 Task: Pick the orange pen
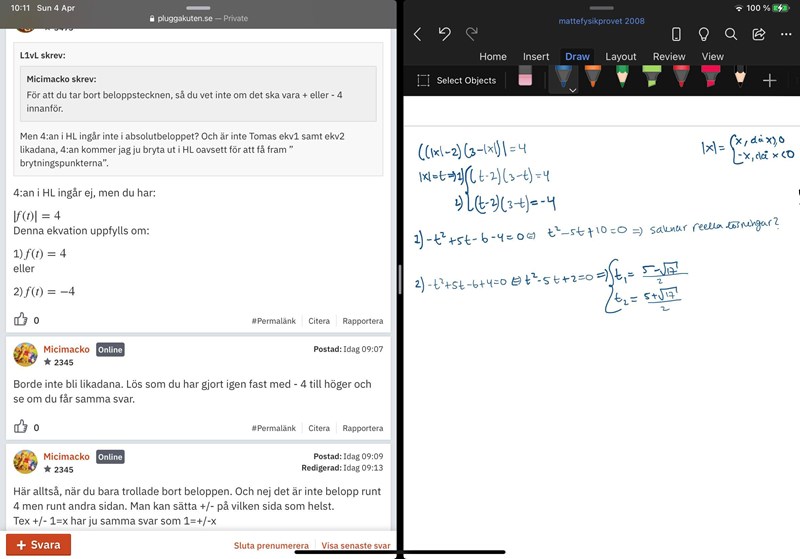tap(592, 78)
